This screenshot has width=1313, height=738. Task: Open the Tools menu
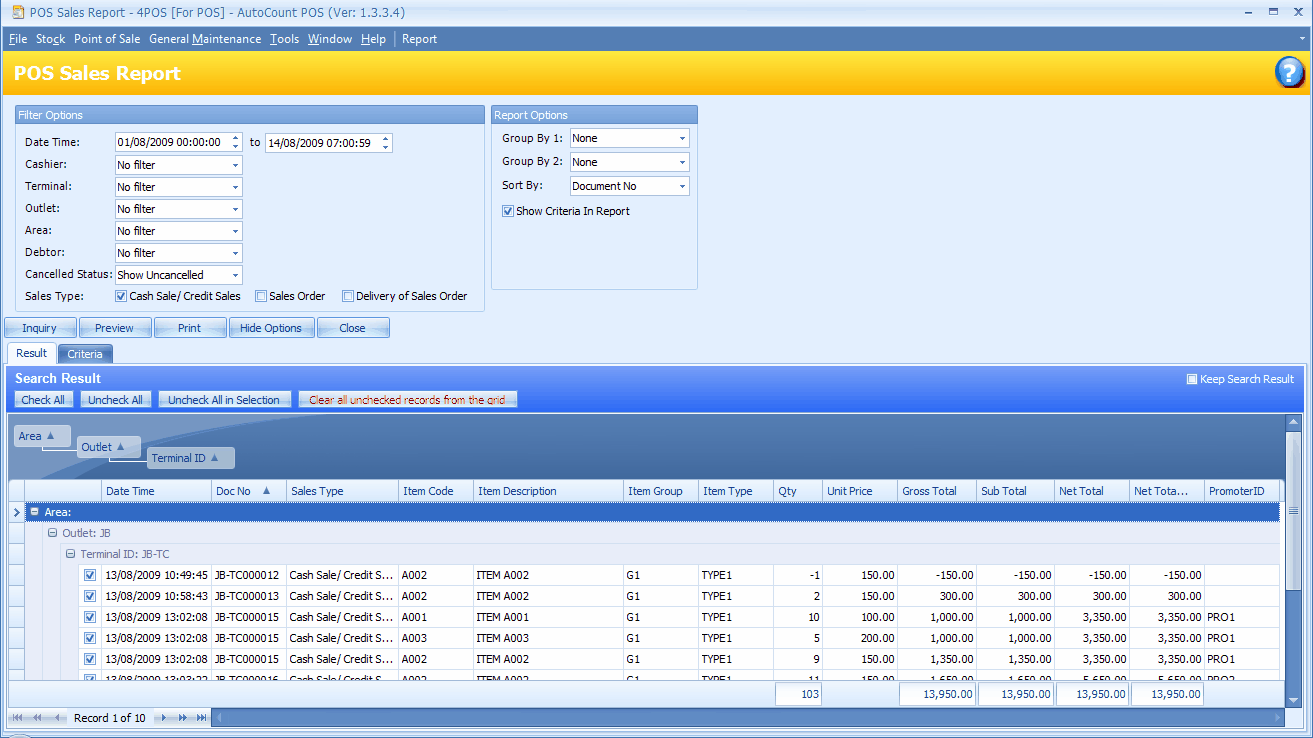[284, 39]
